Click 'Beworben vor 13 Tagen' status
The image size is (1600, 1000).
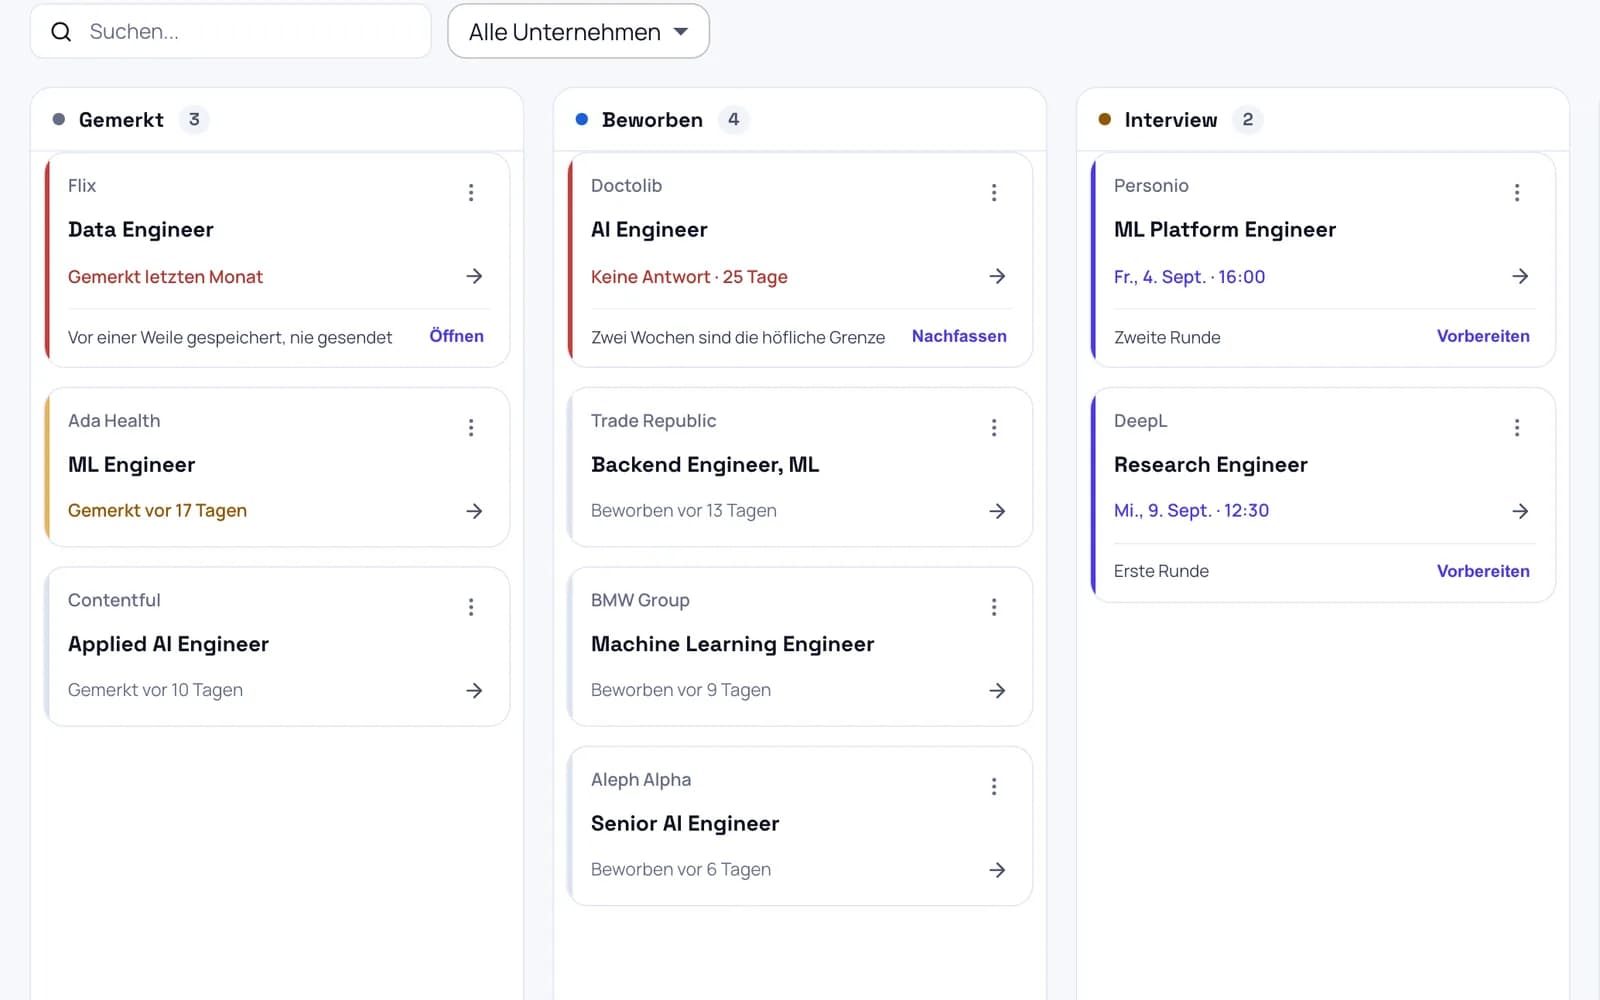click(684, 511)
